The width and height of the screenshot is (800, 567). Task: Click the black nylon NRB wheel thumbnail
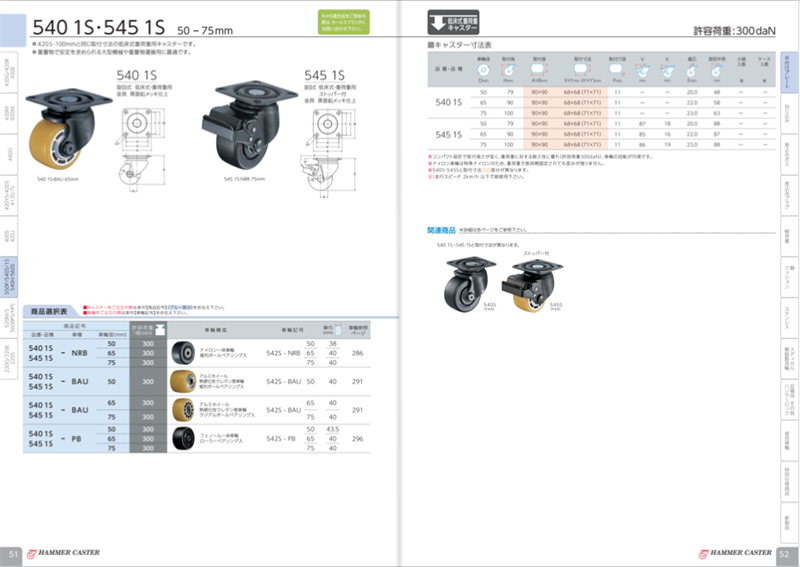[183, 353]
